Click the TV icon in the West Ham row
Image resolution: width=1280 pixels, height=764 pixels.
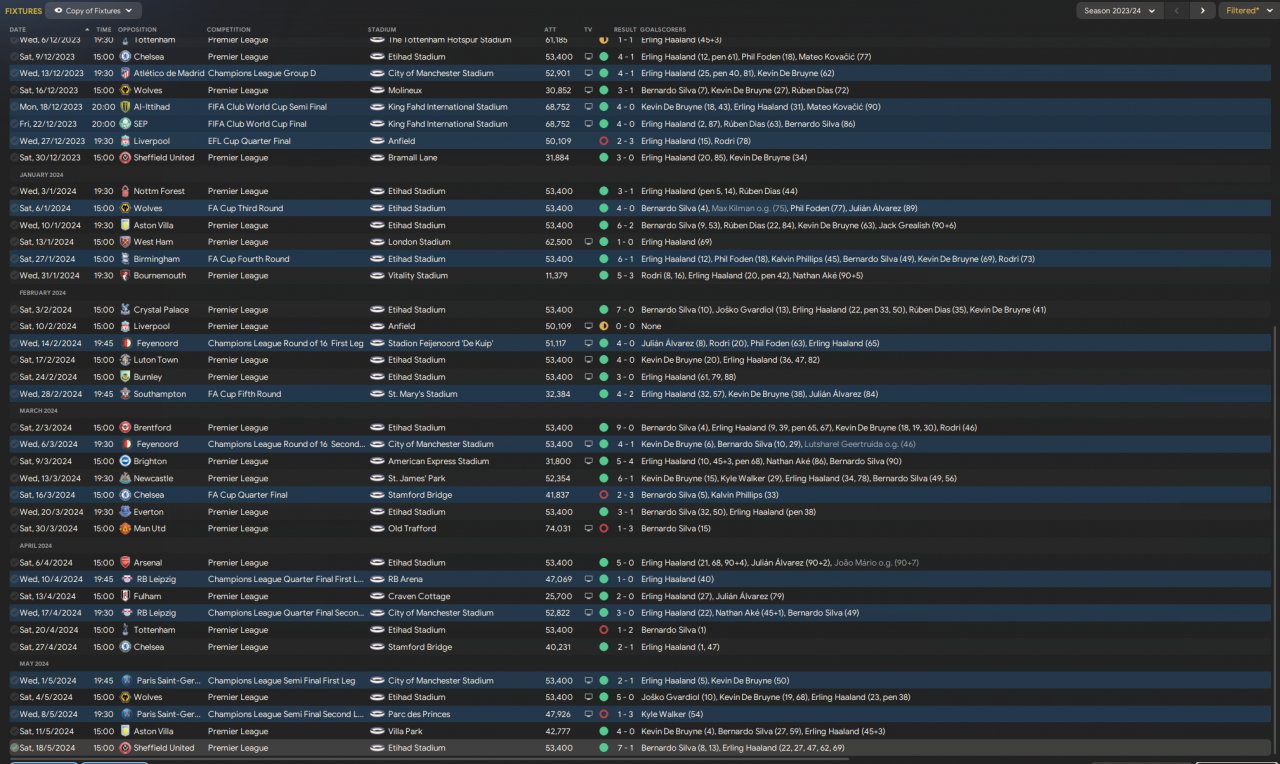[x=589, y=242]
